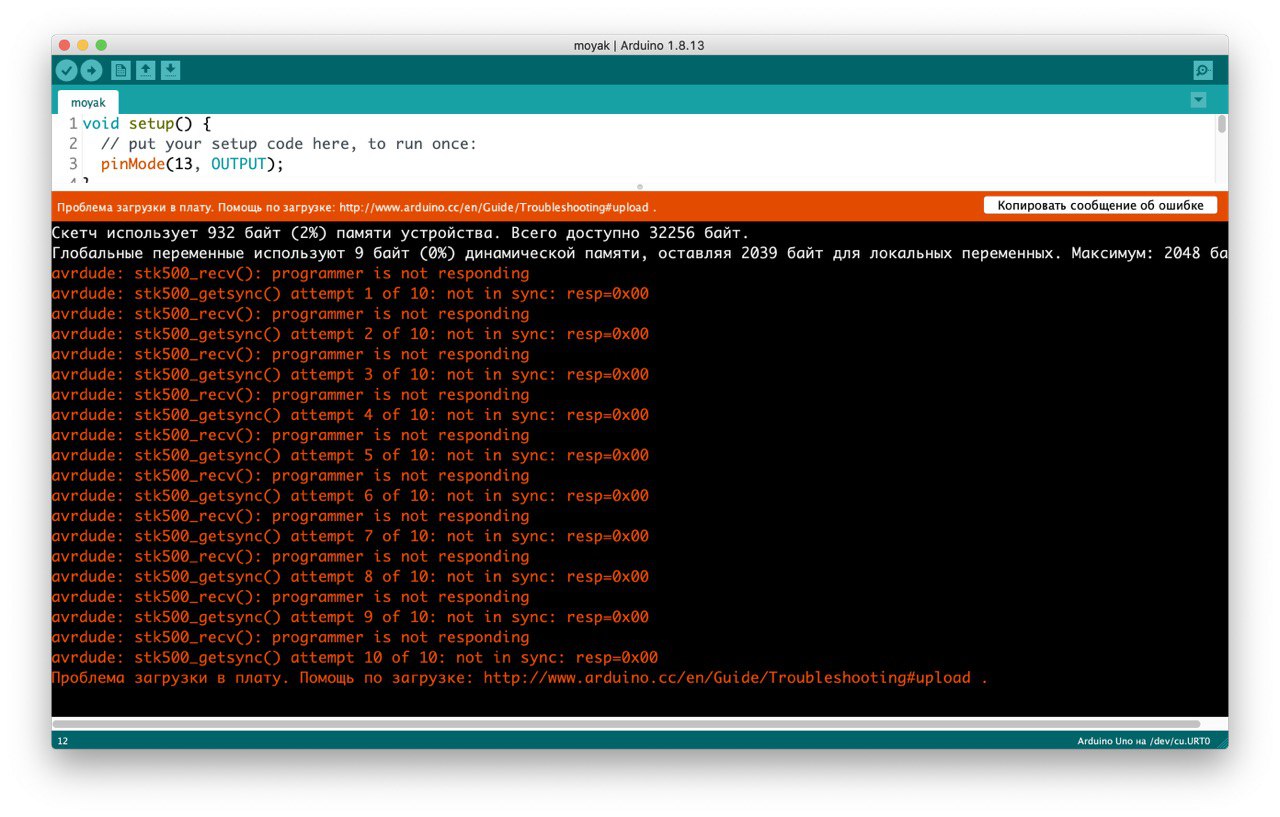Click the getsync attempt 3 of 10 line
The height and width of the screenshot is (817, 1280).
point(350,374)
